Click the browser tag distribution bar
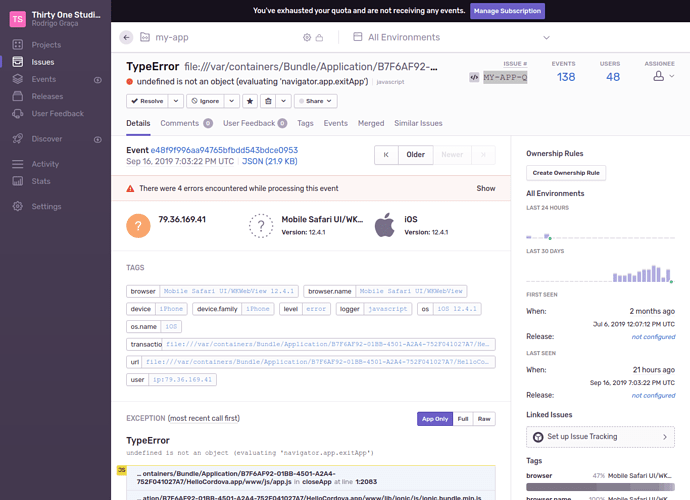690x500 pixels. click(600, 487)
